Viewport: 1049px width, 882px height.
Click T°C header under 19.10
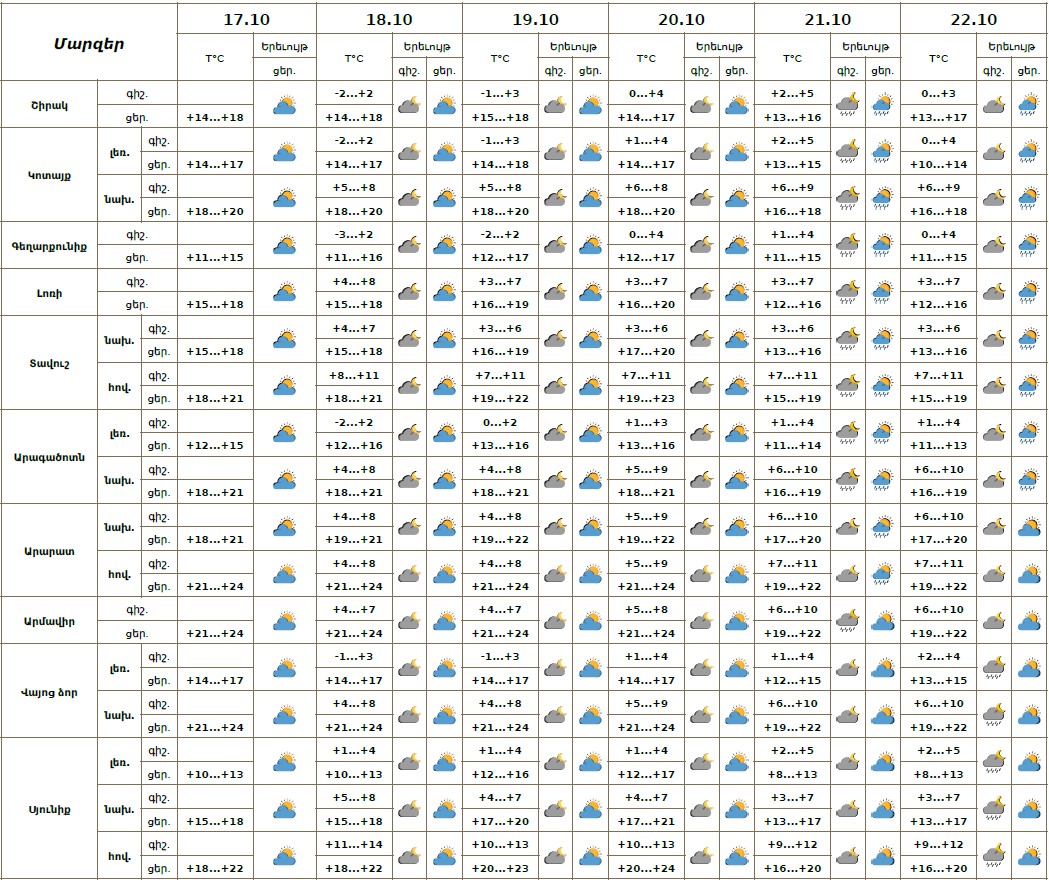[x=500, y=58]
